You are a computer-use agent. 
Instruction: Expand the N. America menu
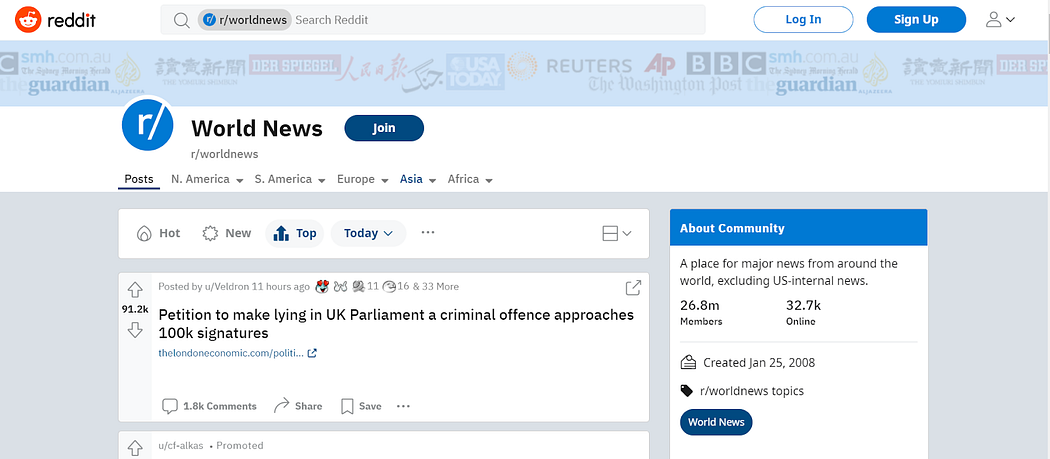click(206, 180)
